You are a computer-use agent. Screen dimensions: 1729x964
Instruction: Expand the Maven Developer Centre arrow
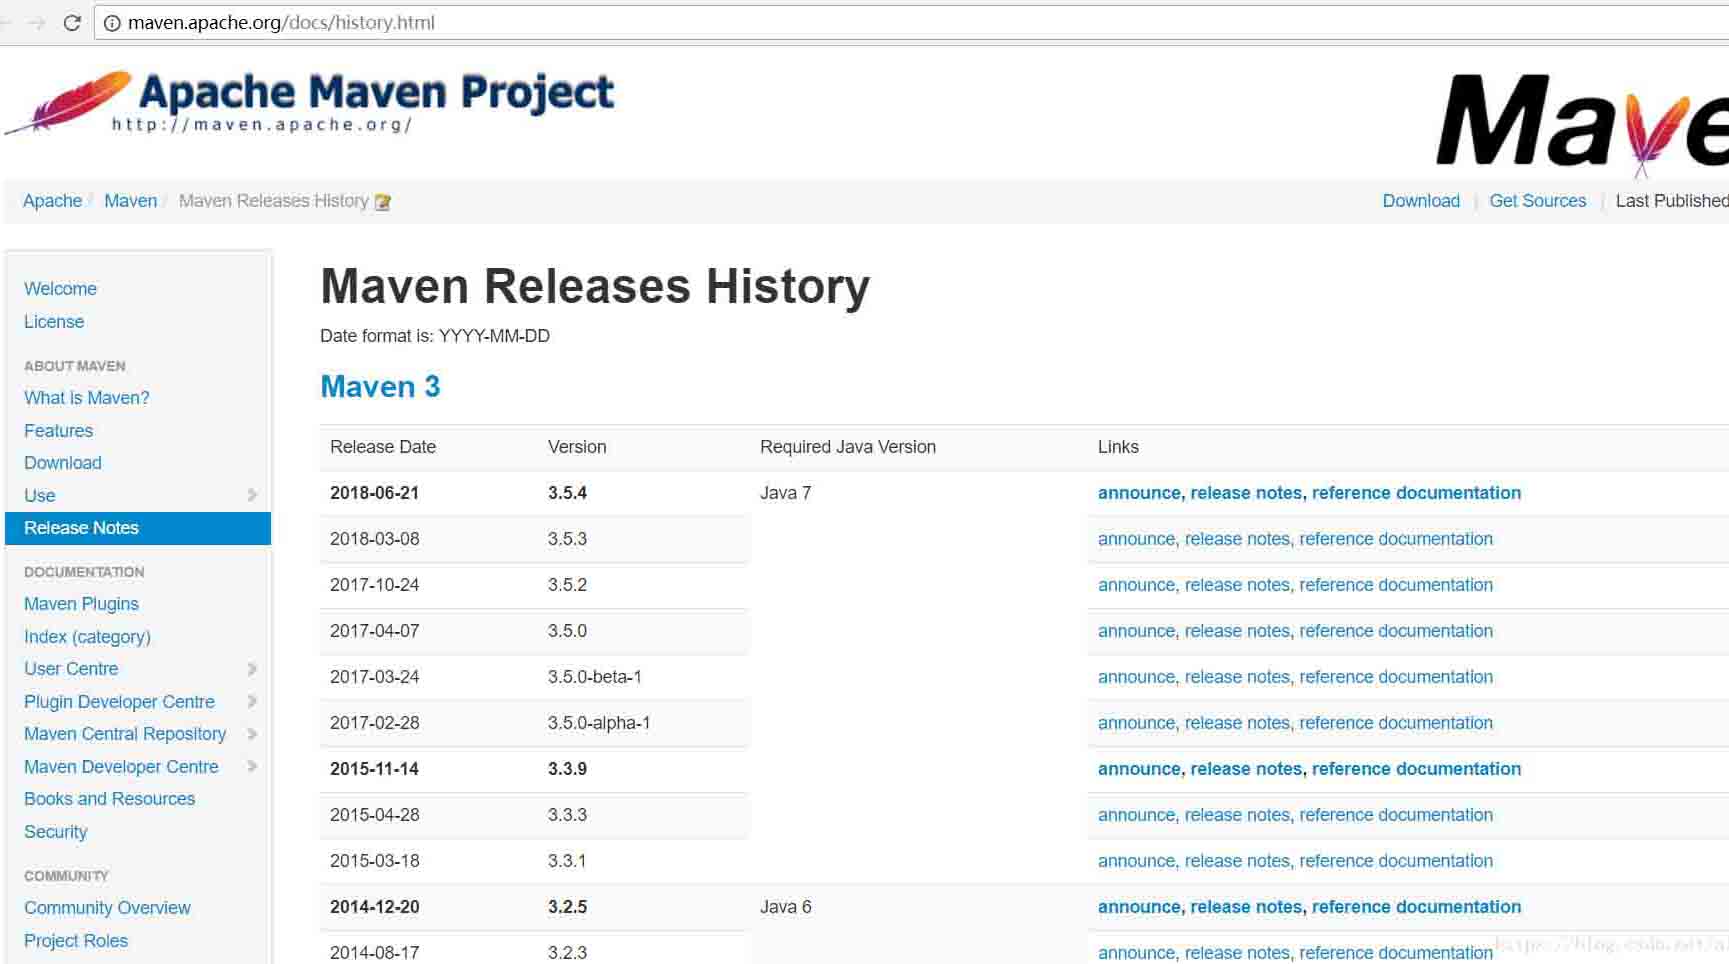point(252,766)
